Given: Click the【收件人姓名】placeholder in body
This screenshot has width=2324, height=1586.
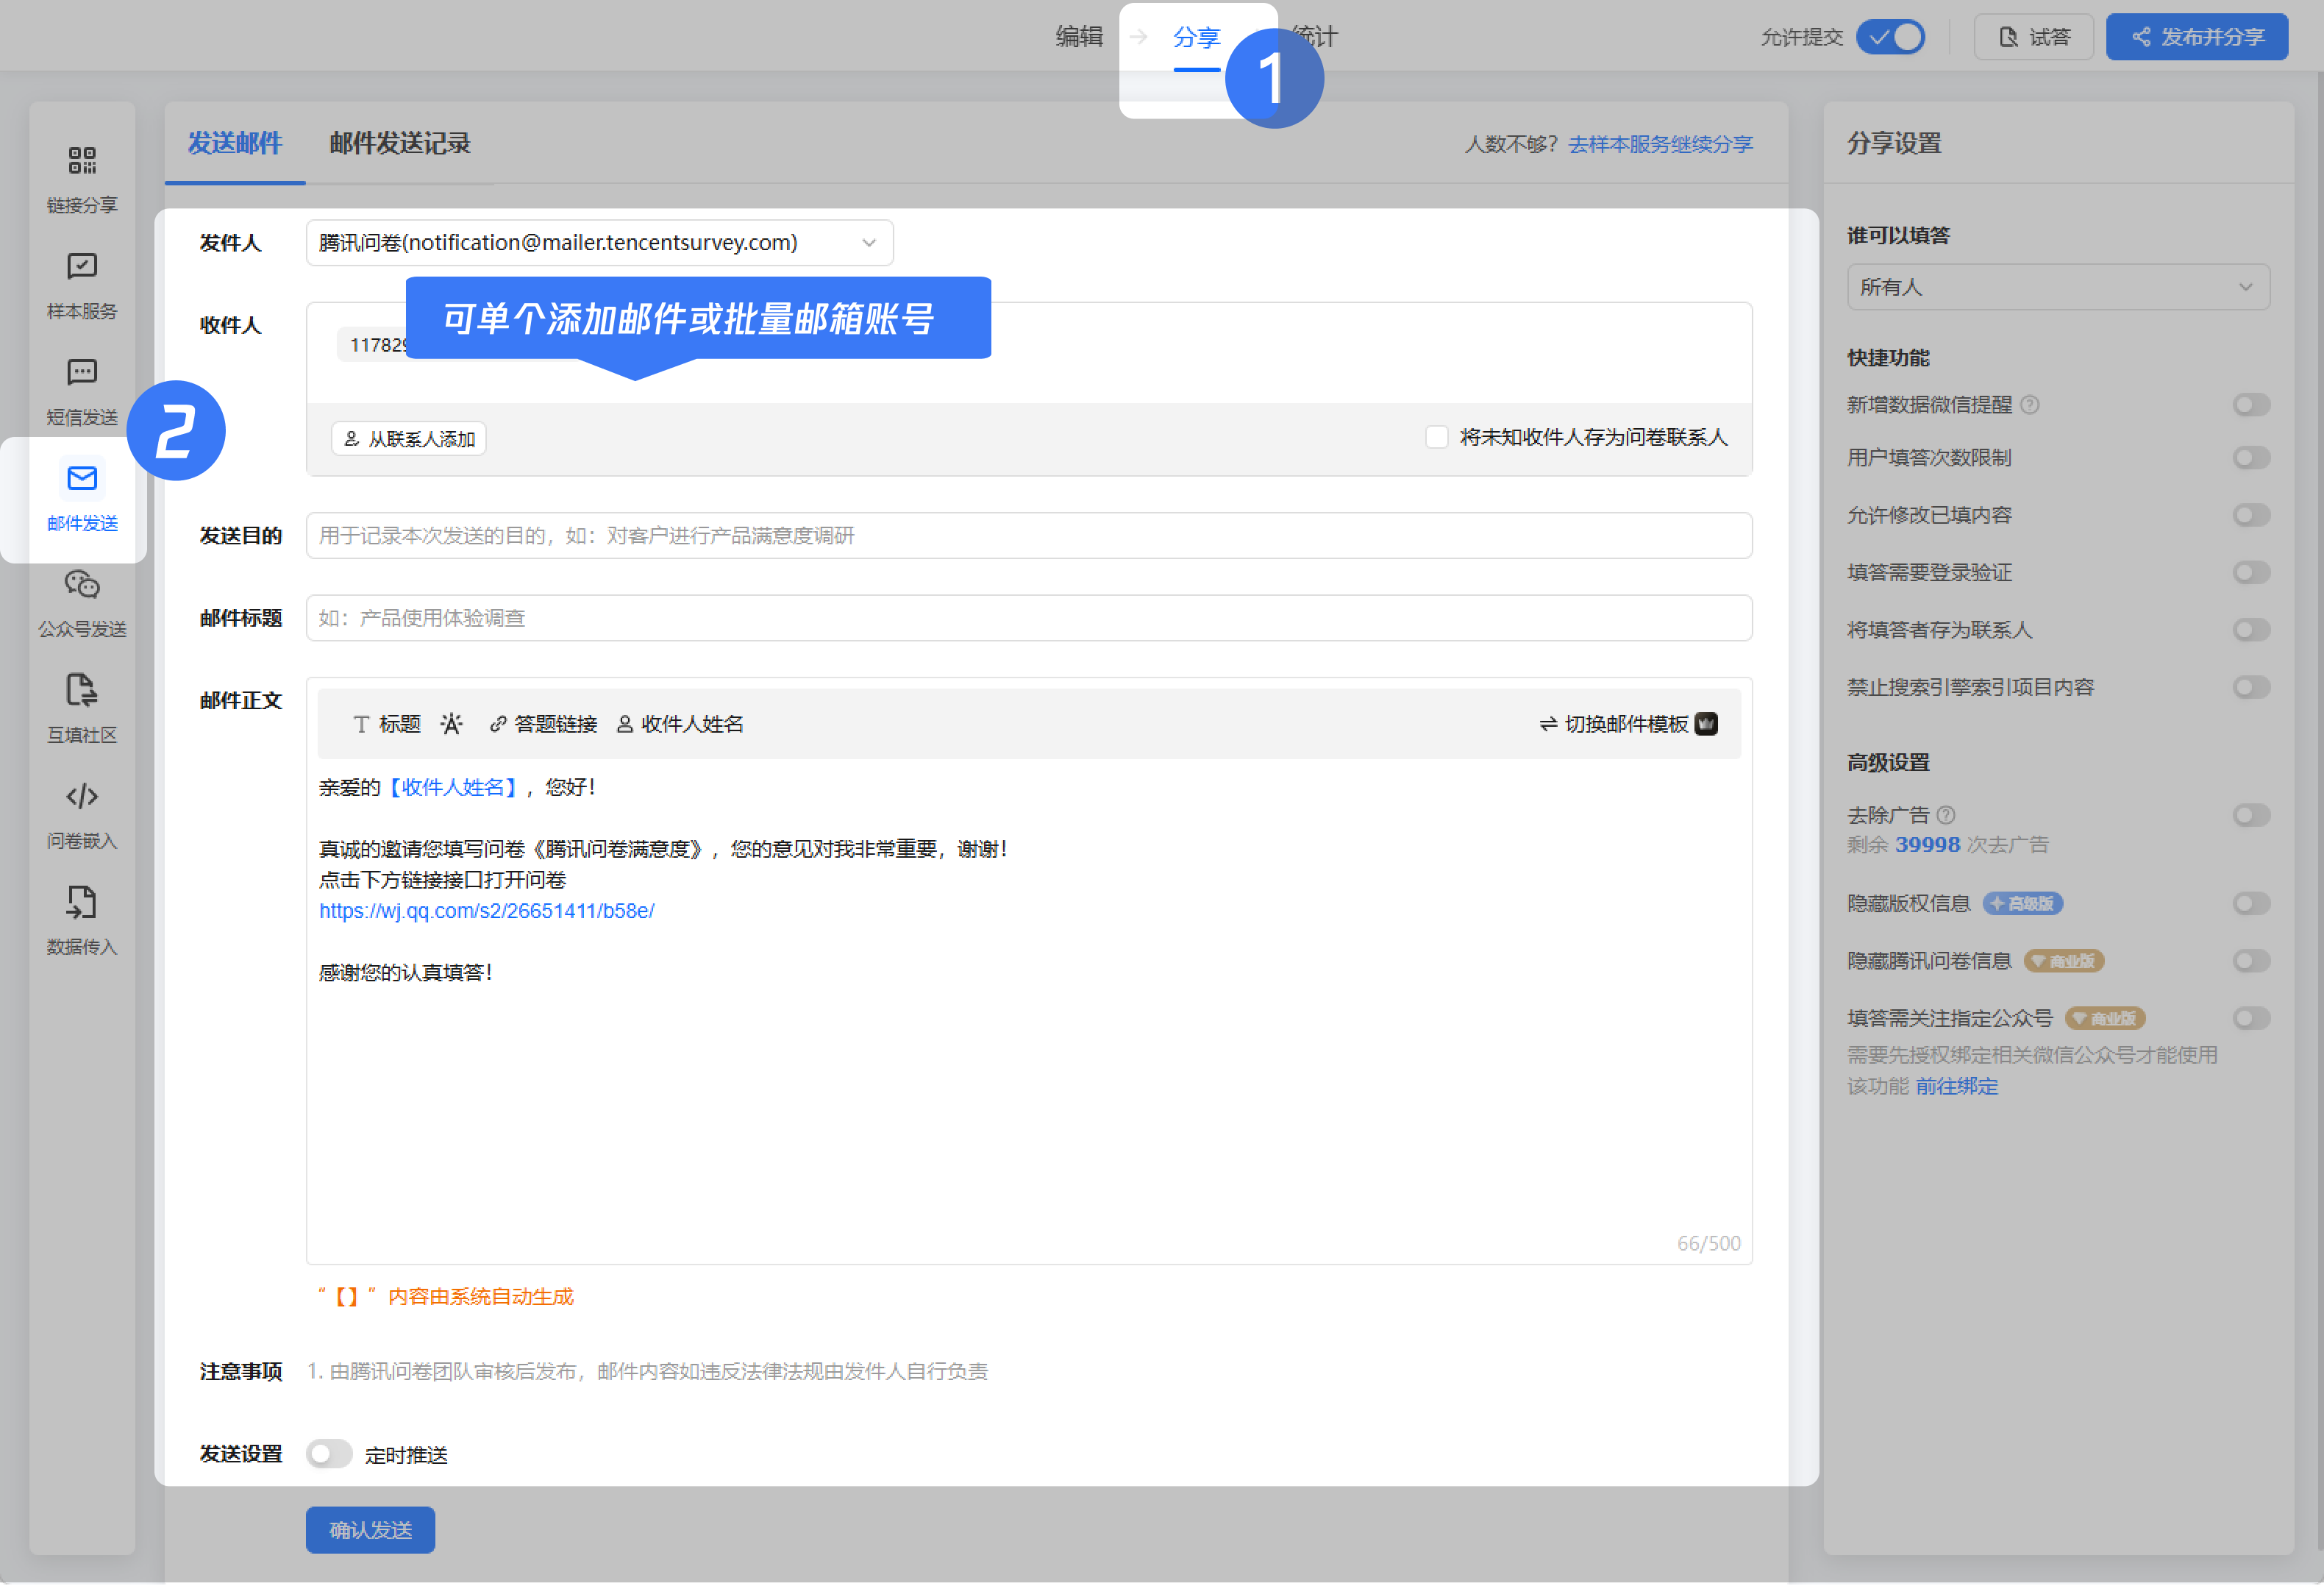Looking at the screenshot, I should pyautogui.click(x=453, y=788).
